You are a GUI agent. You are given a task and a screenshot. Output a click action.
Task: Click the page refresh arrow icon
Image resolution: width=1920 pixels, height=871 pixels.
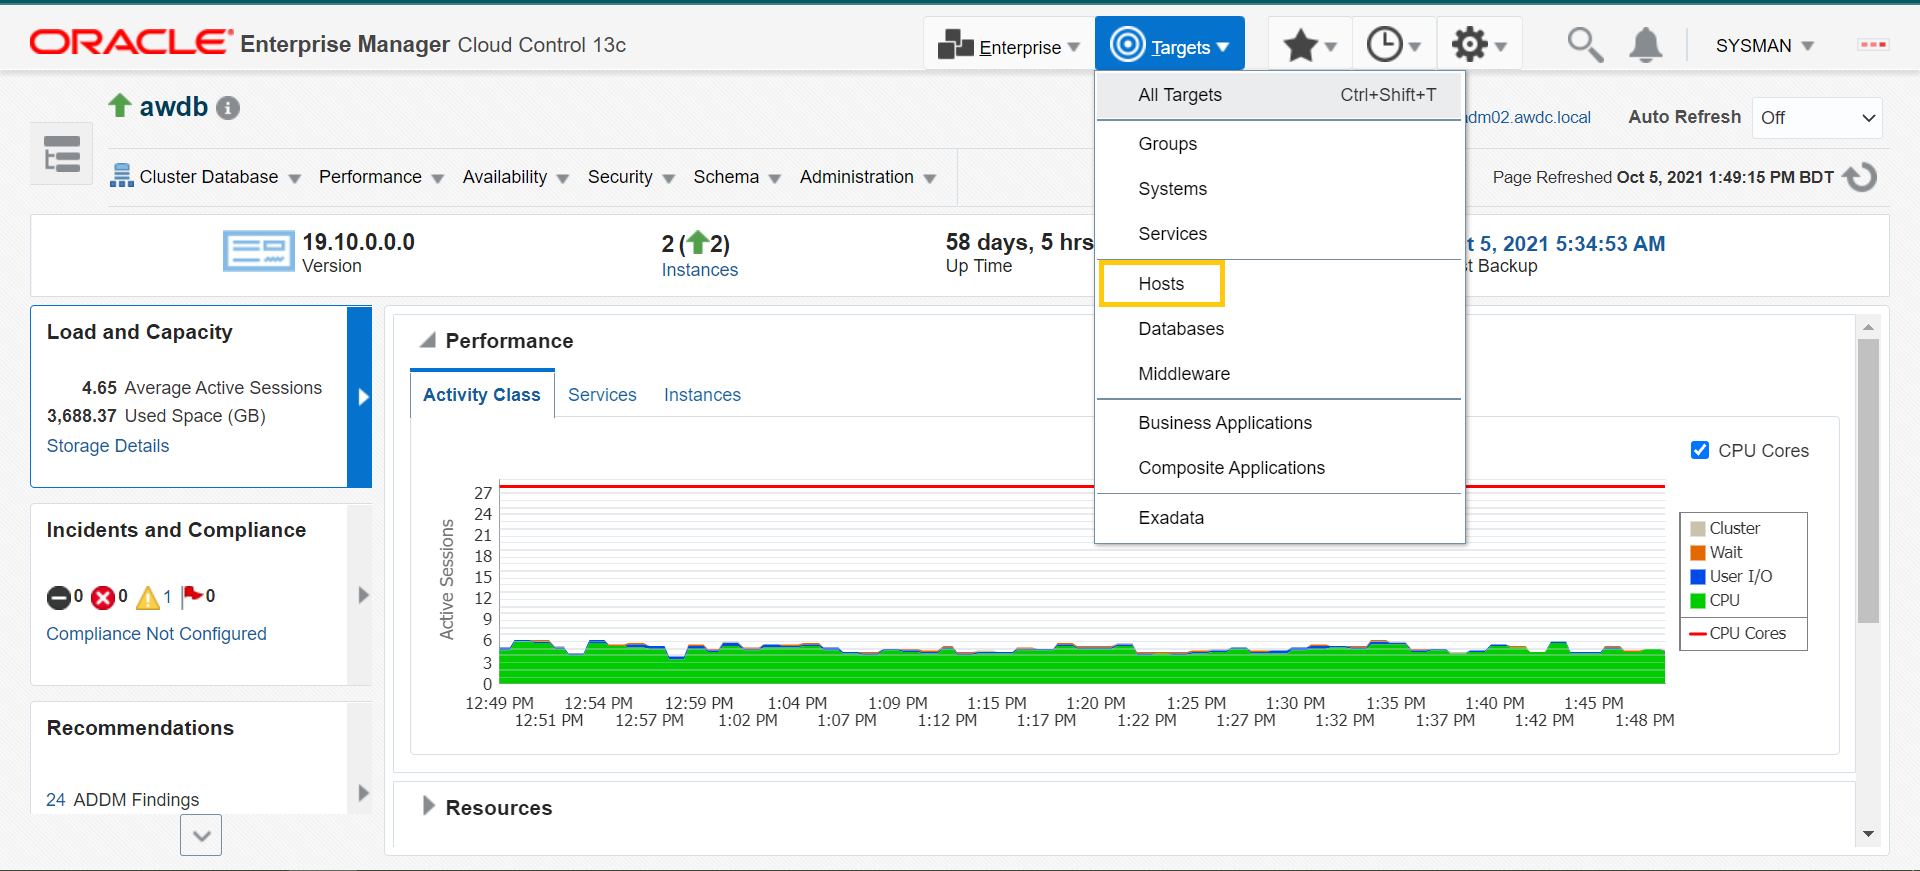(x=1860, y=177)
